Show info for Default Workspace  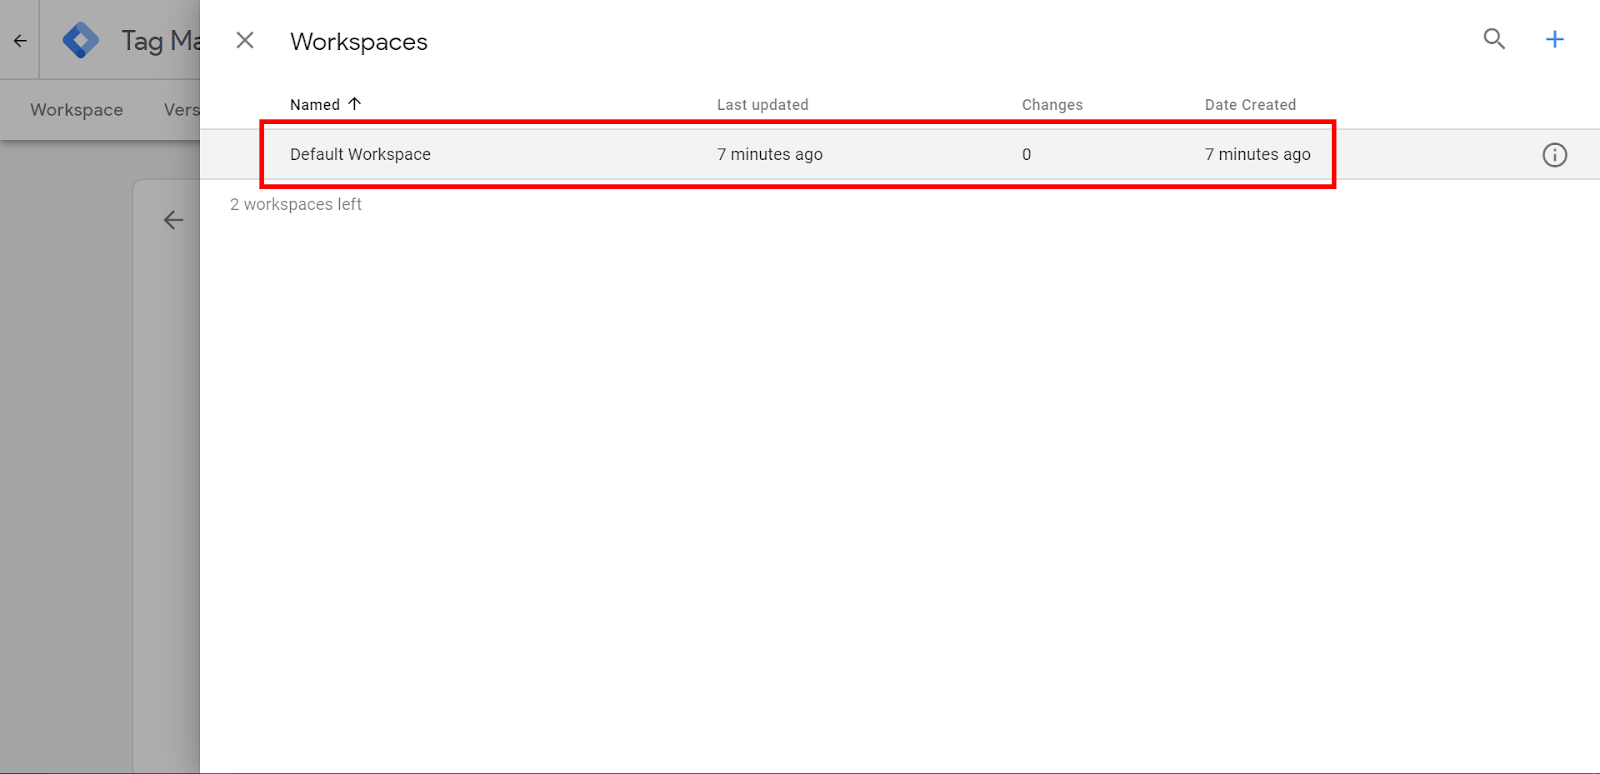point(1554,155)
